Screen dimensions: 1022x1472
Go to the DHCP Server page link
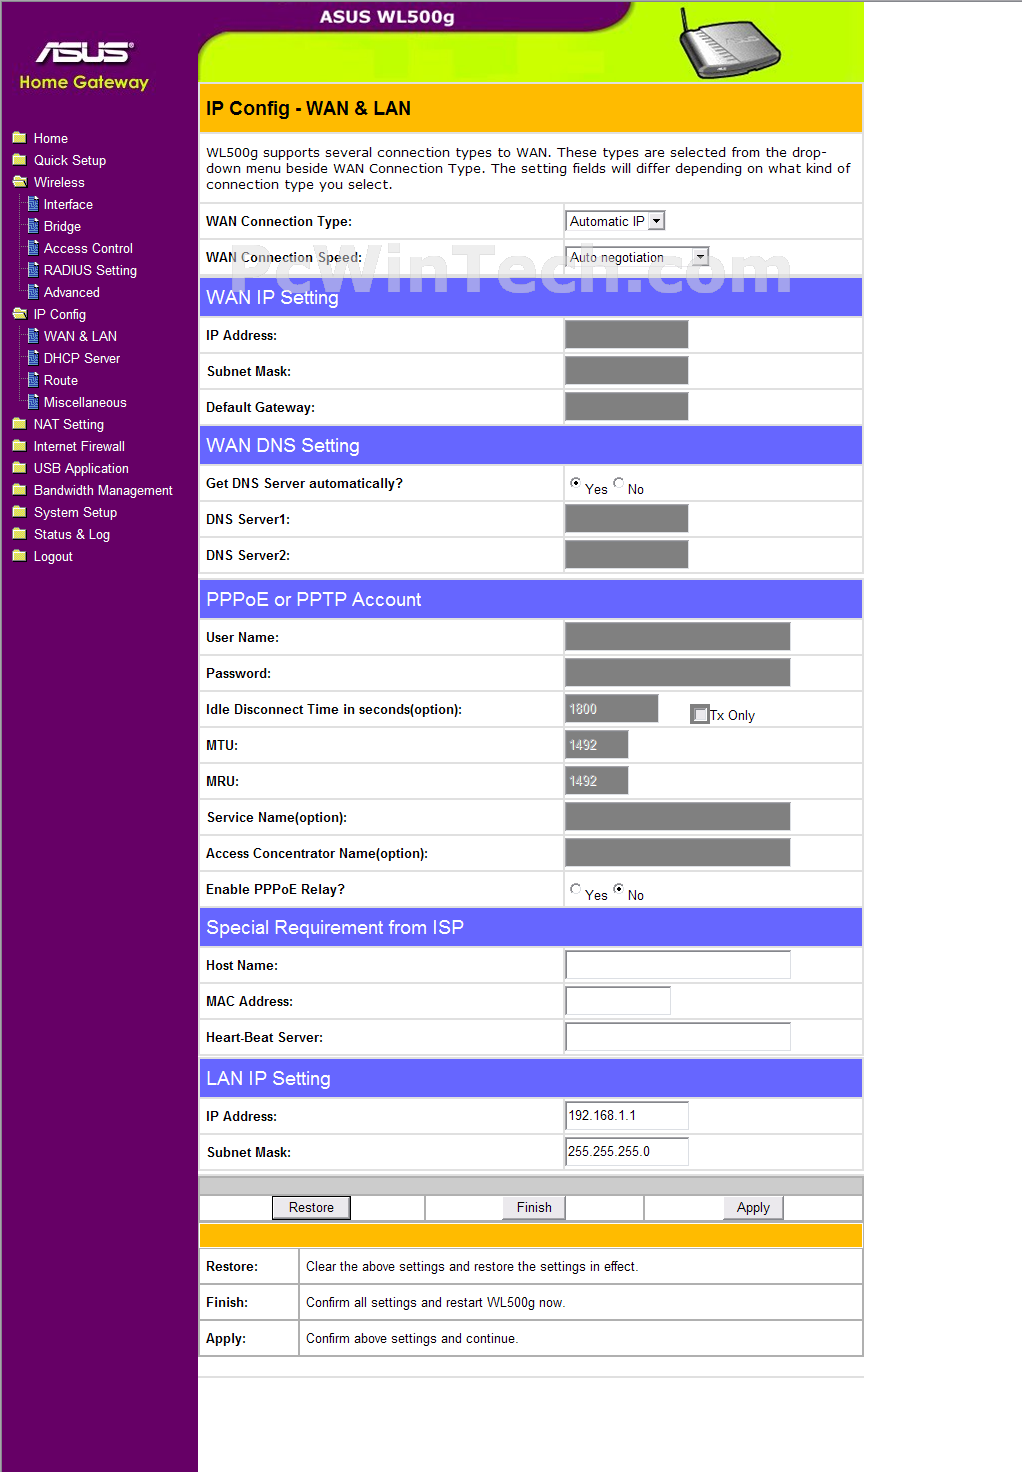point(82,358)
